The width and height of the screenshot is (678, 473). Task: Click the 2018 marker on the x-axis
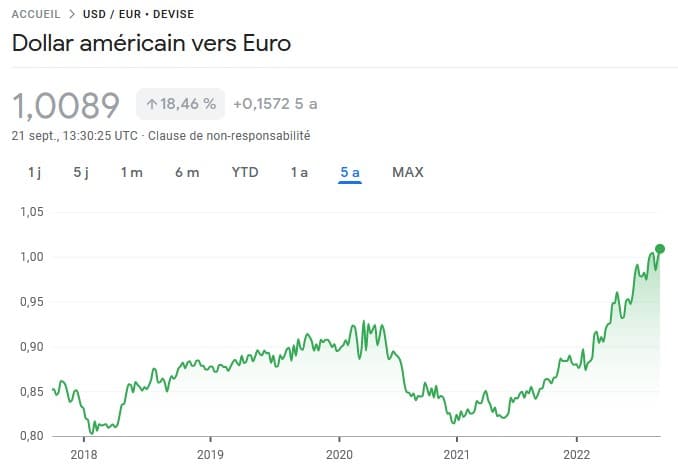pos(84,454)
